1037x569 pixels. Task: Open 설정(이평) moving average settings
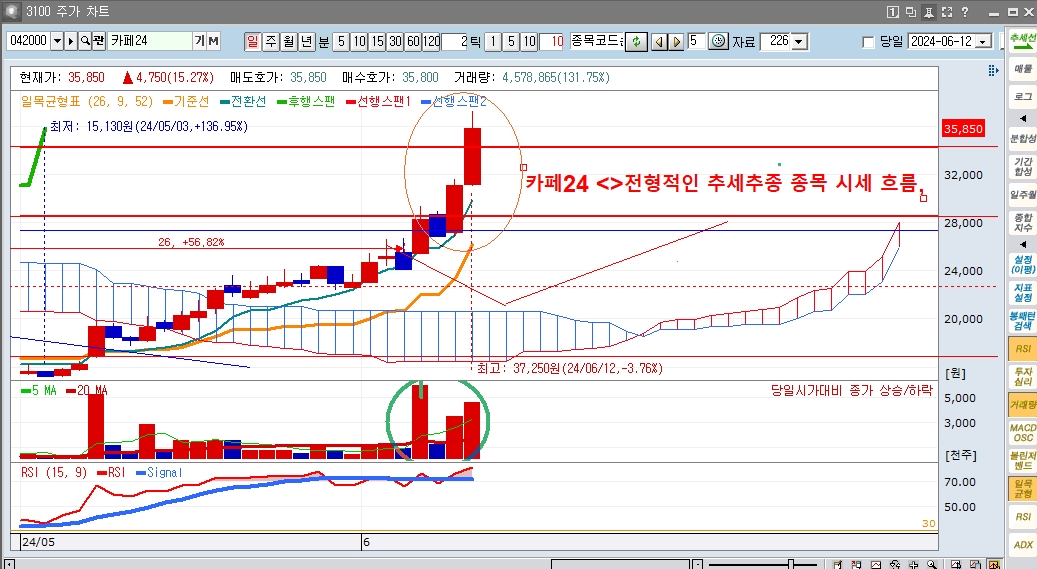(x=1022, y=265)
